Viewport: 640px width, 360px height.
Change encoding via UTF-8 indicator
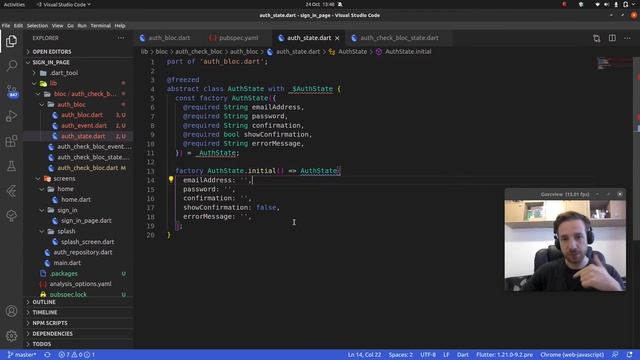[428, 355]
